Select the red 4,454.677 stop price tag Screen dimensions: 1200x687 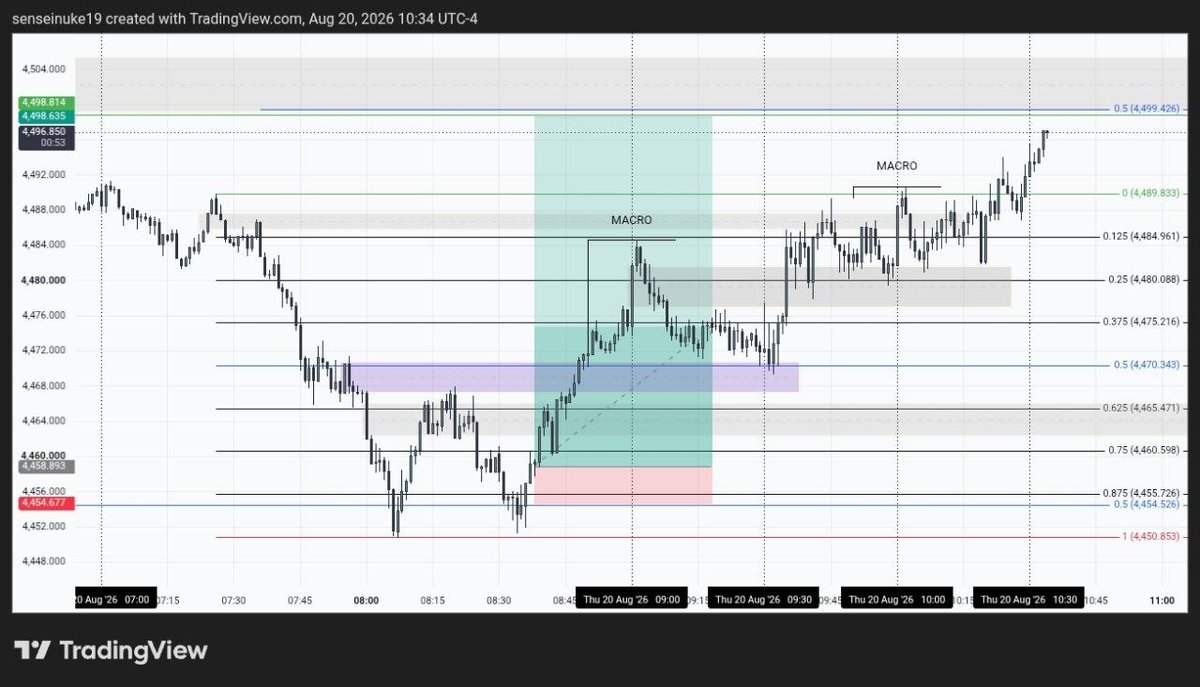pos(46,504)
